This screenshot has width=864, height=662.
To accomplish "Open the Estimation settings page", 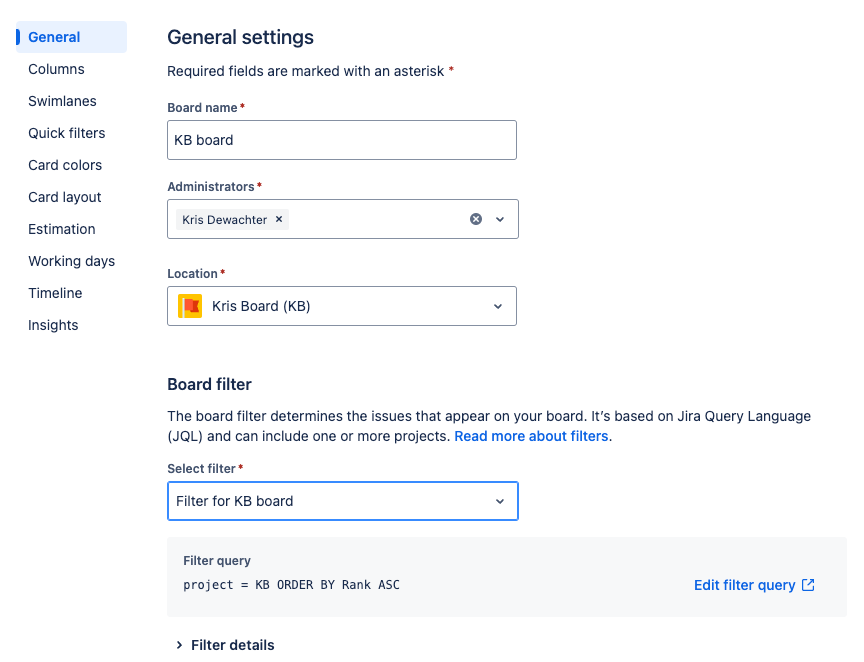I will (62, 229).
